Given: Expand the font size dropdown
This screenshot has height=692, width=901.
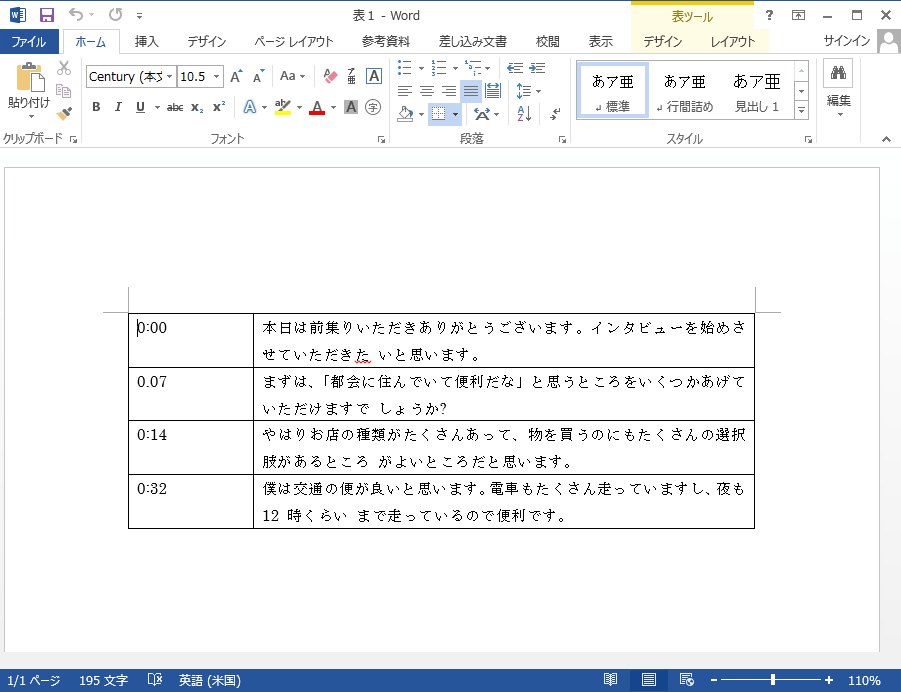Looking at the screenshot, I should click(217, 77).
